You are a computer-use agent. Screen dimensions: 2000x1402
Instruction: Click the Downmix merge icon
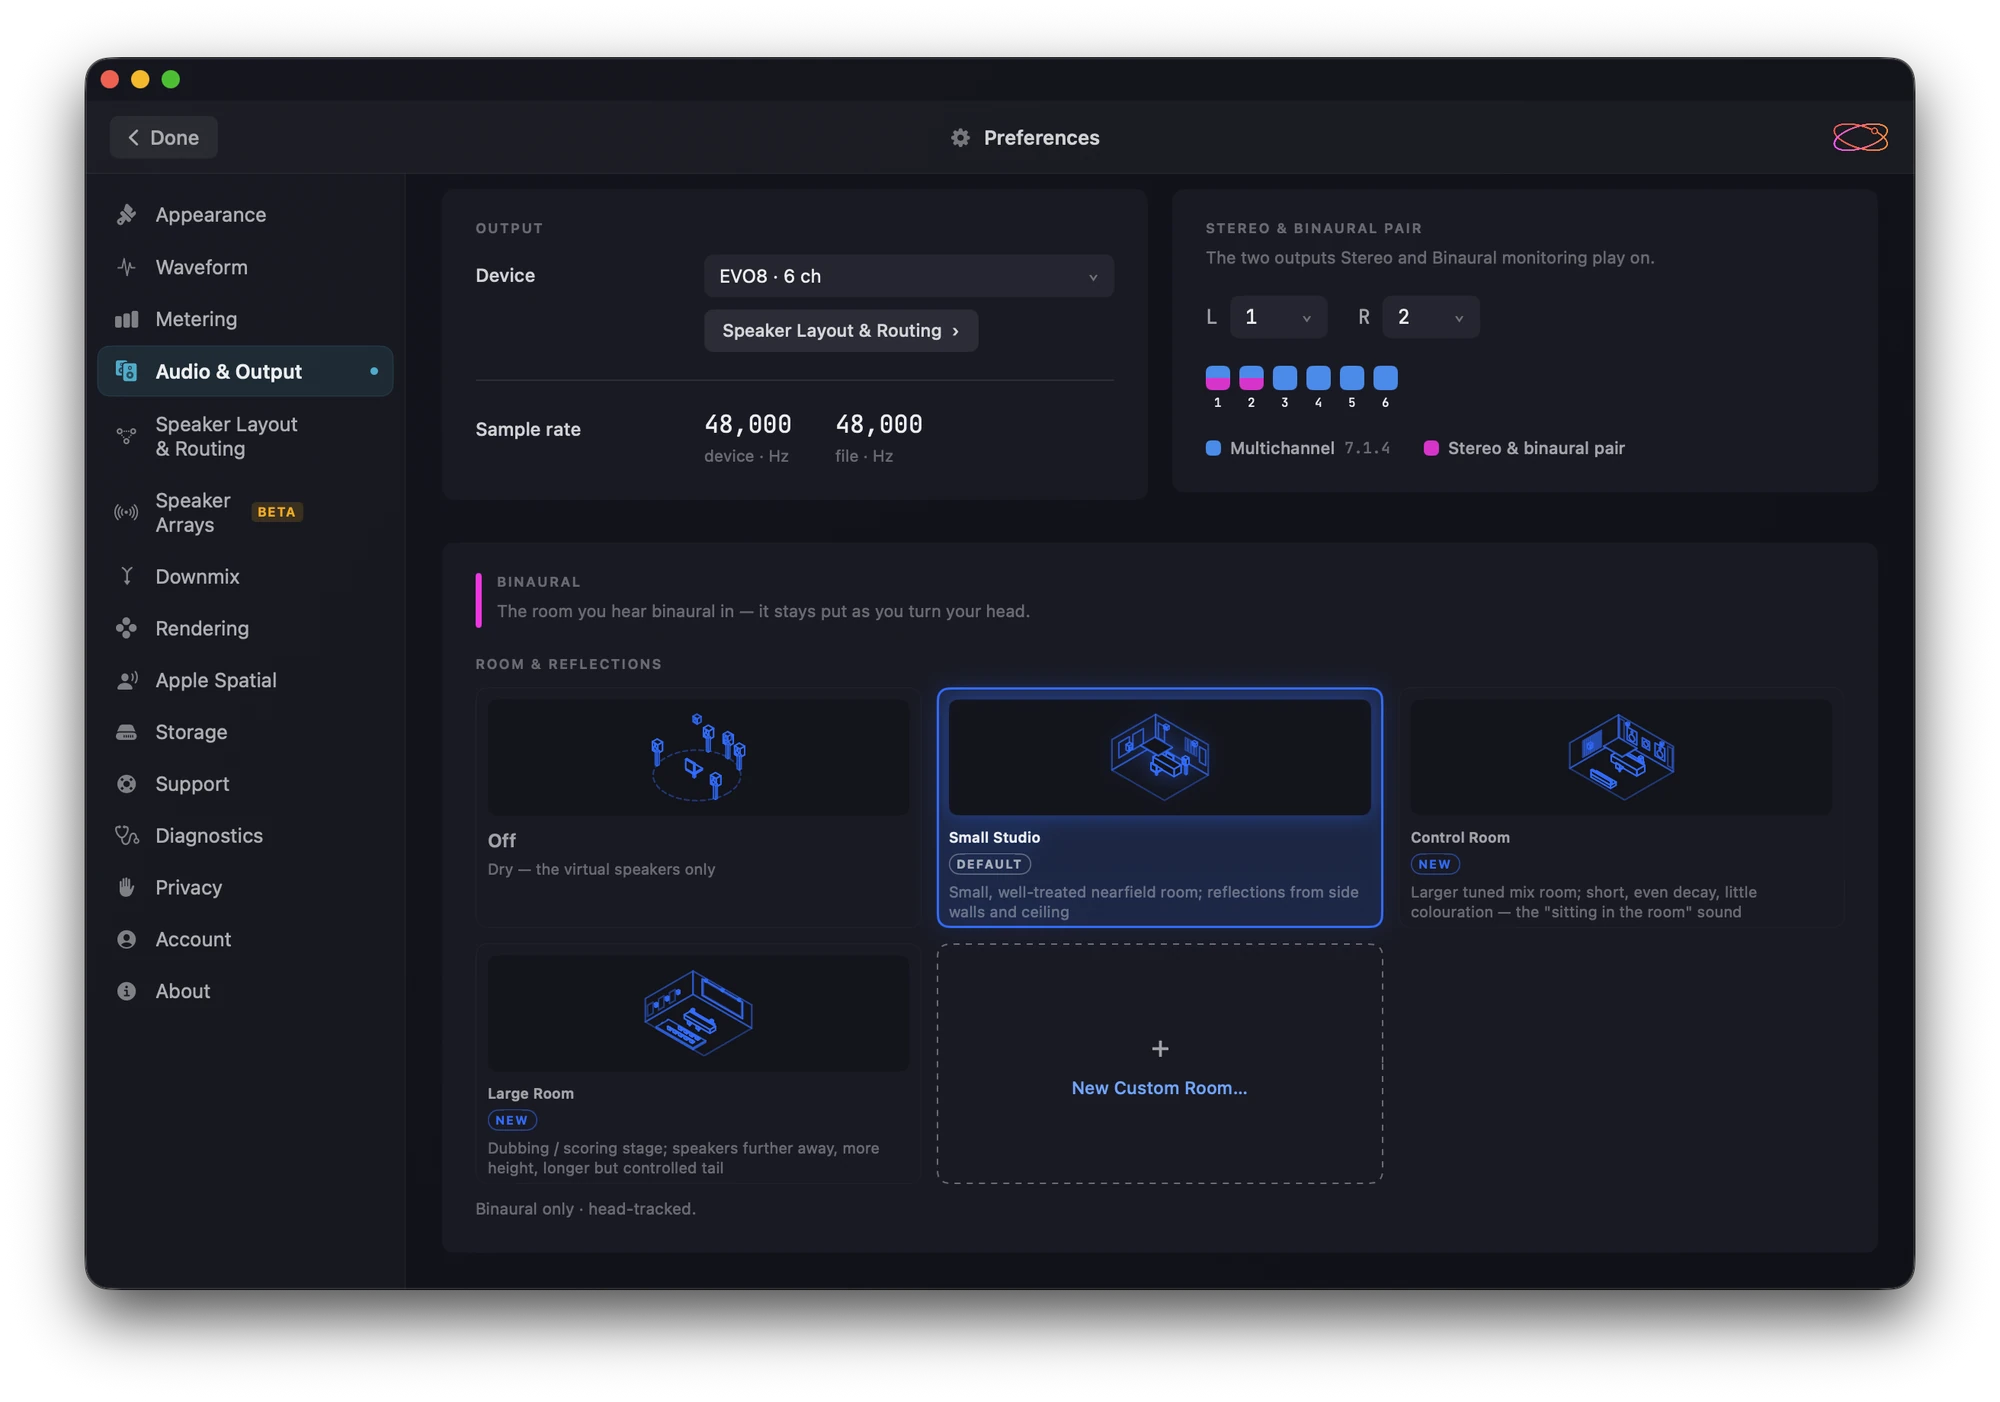(x=126, y=576)
